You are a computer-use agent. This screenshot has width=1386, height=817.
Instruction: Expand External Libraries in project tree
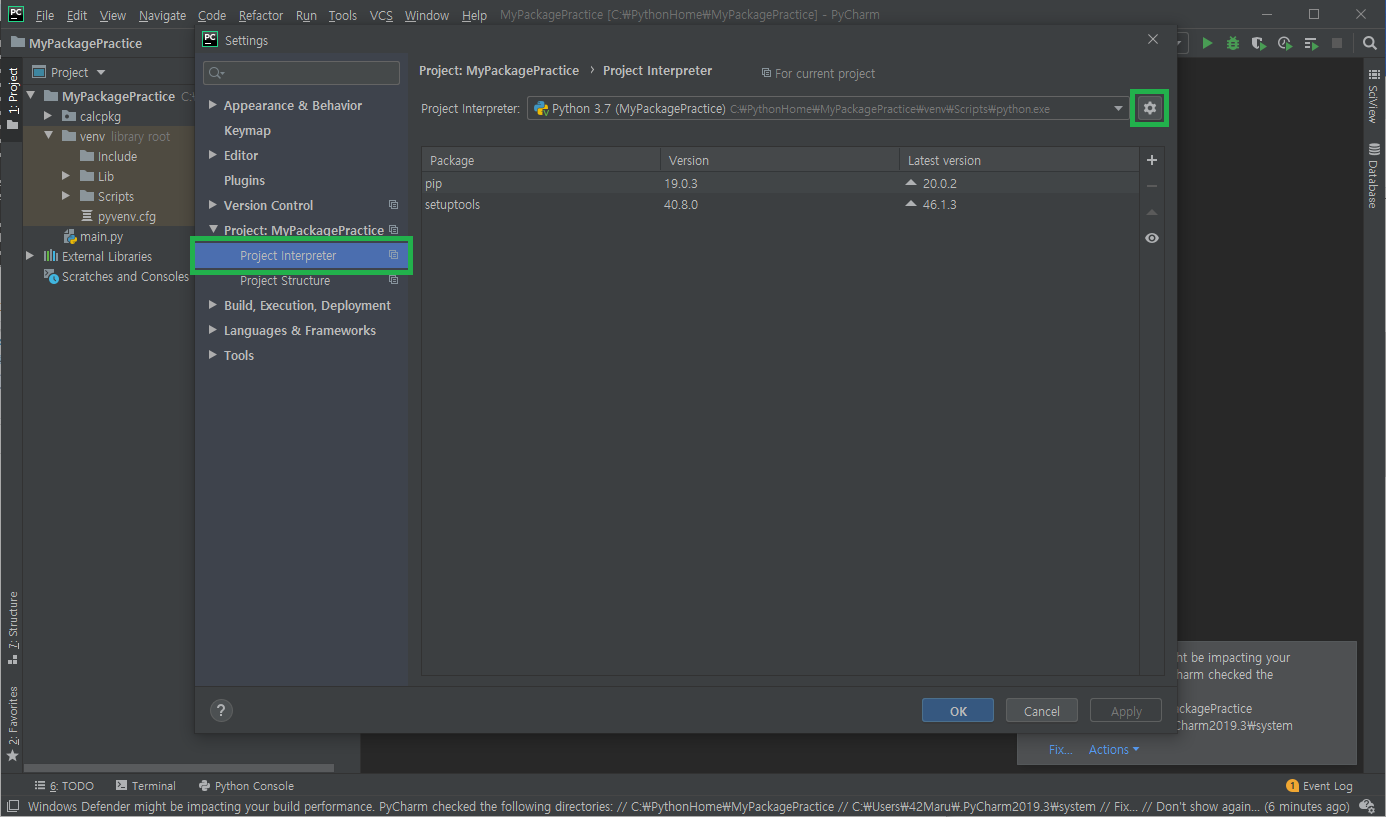point(30,257)
